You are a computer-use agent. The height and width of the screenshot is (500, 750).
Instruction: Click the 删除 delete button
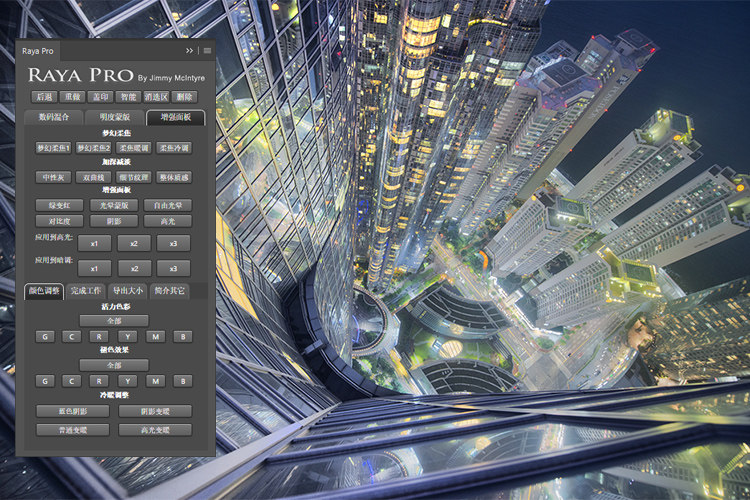pyautogui.click(x=184, y=97)
